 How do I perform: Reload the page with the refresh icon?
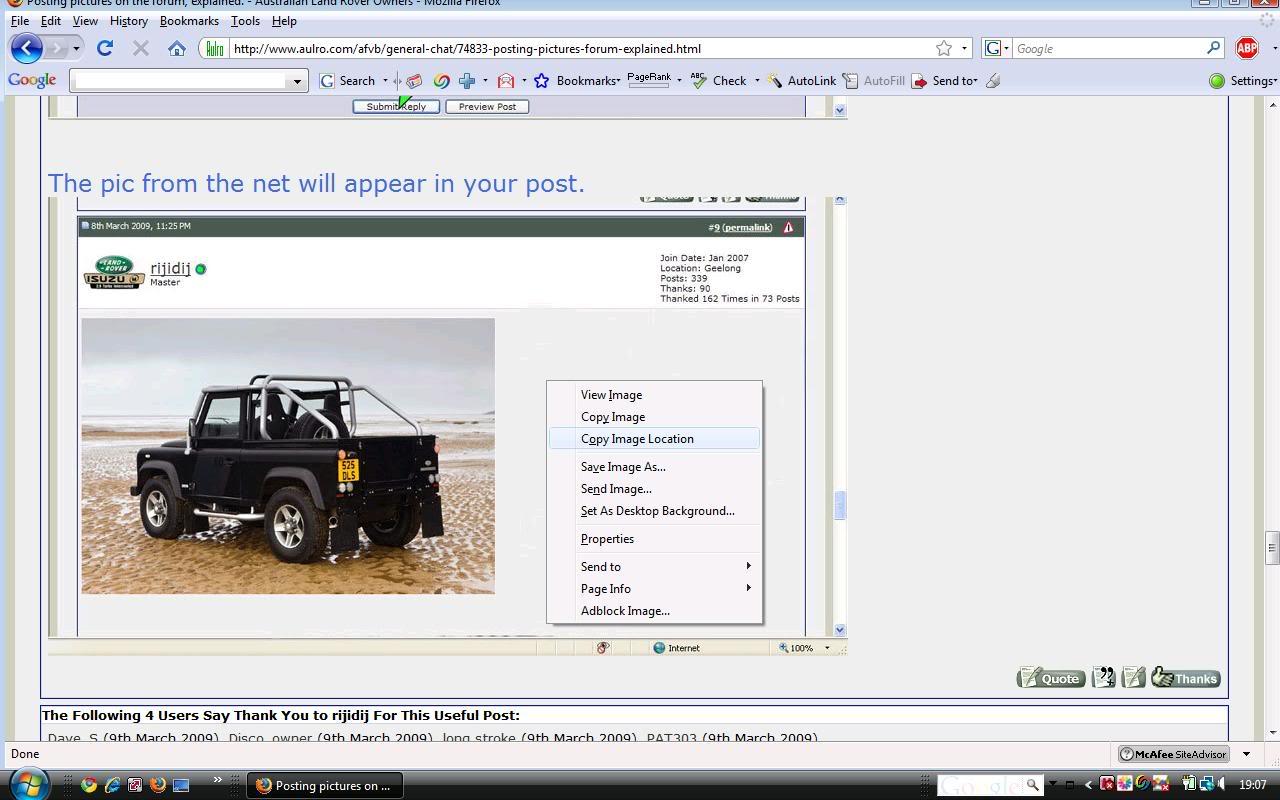pos(105,48)
